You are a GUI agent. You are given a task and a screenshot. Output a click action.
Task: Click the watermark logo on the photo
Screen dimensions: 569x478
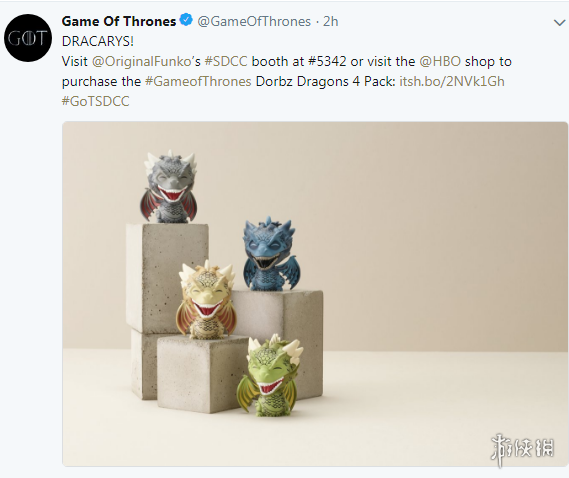523,449
